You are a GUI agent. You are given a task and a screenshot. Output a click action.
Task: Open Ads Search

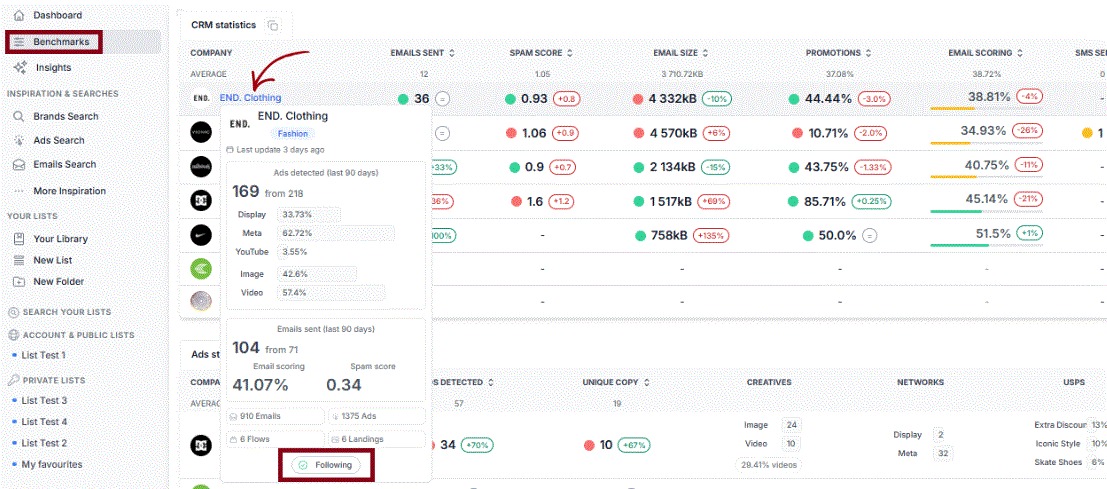59,140
